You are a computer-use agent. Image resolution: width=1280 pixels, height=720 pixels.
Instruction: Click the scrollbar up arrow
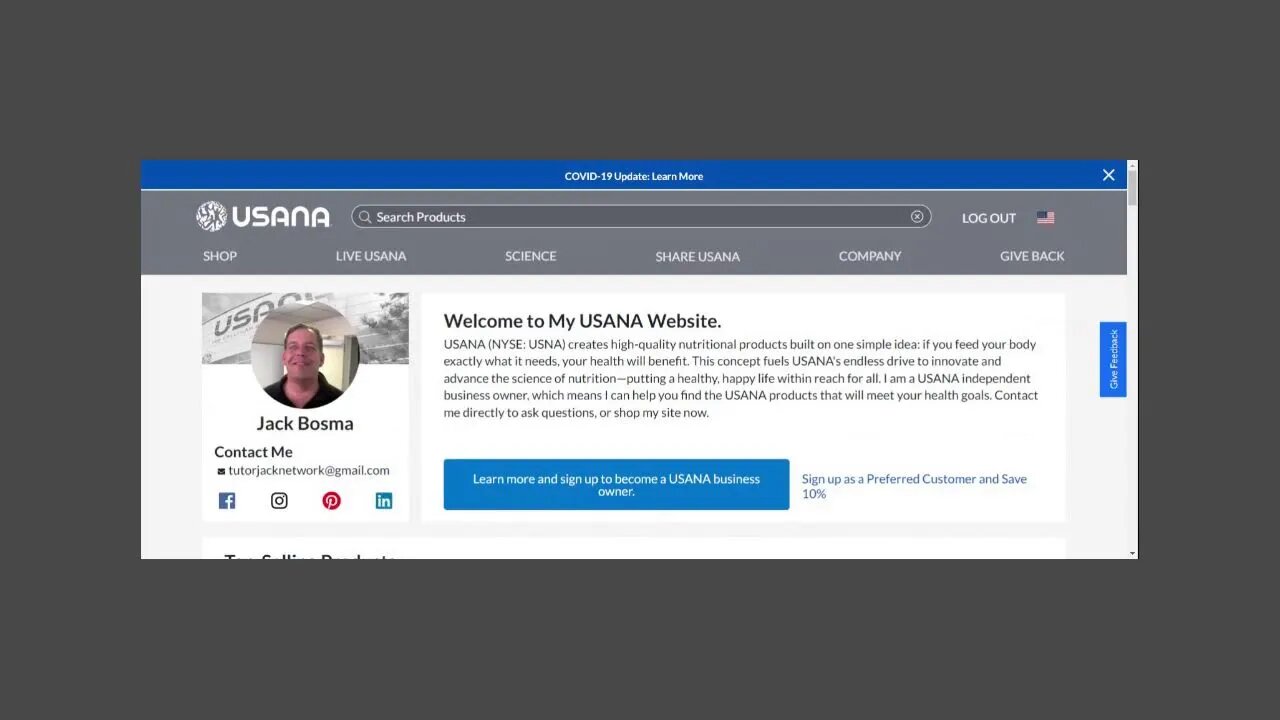coord(1132,165)
